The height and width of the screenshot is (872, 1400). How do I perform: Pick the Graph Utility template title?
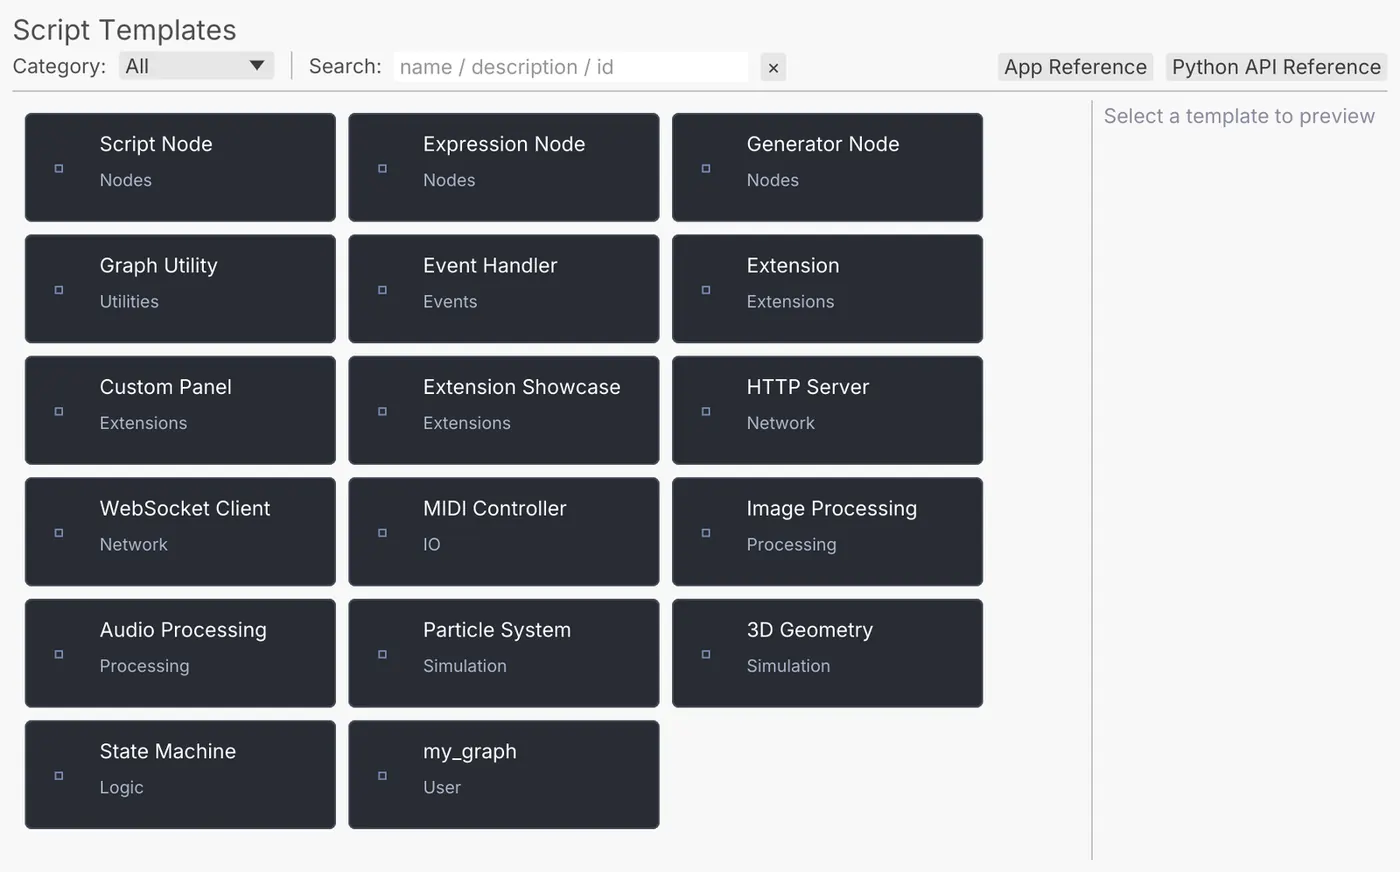click(158, 266)
